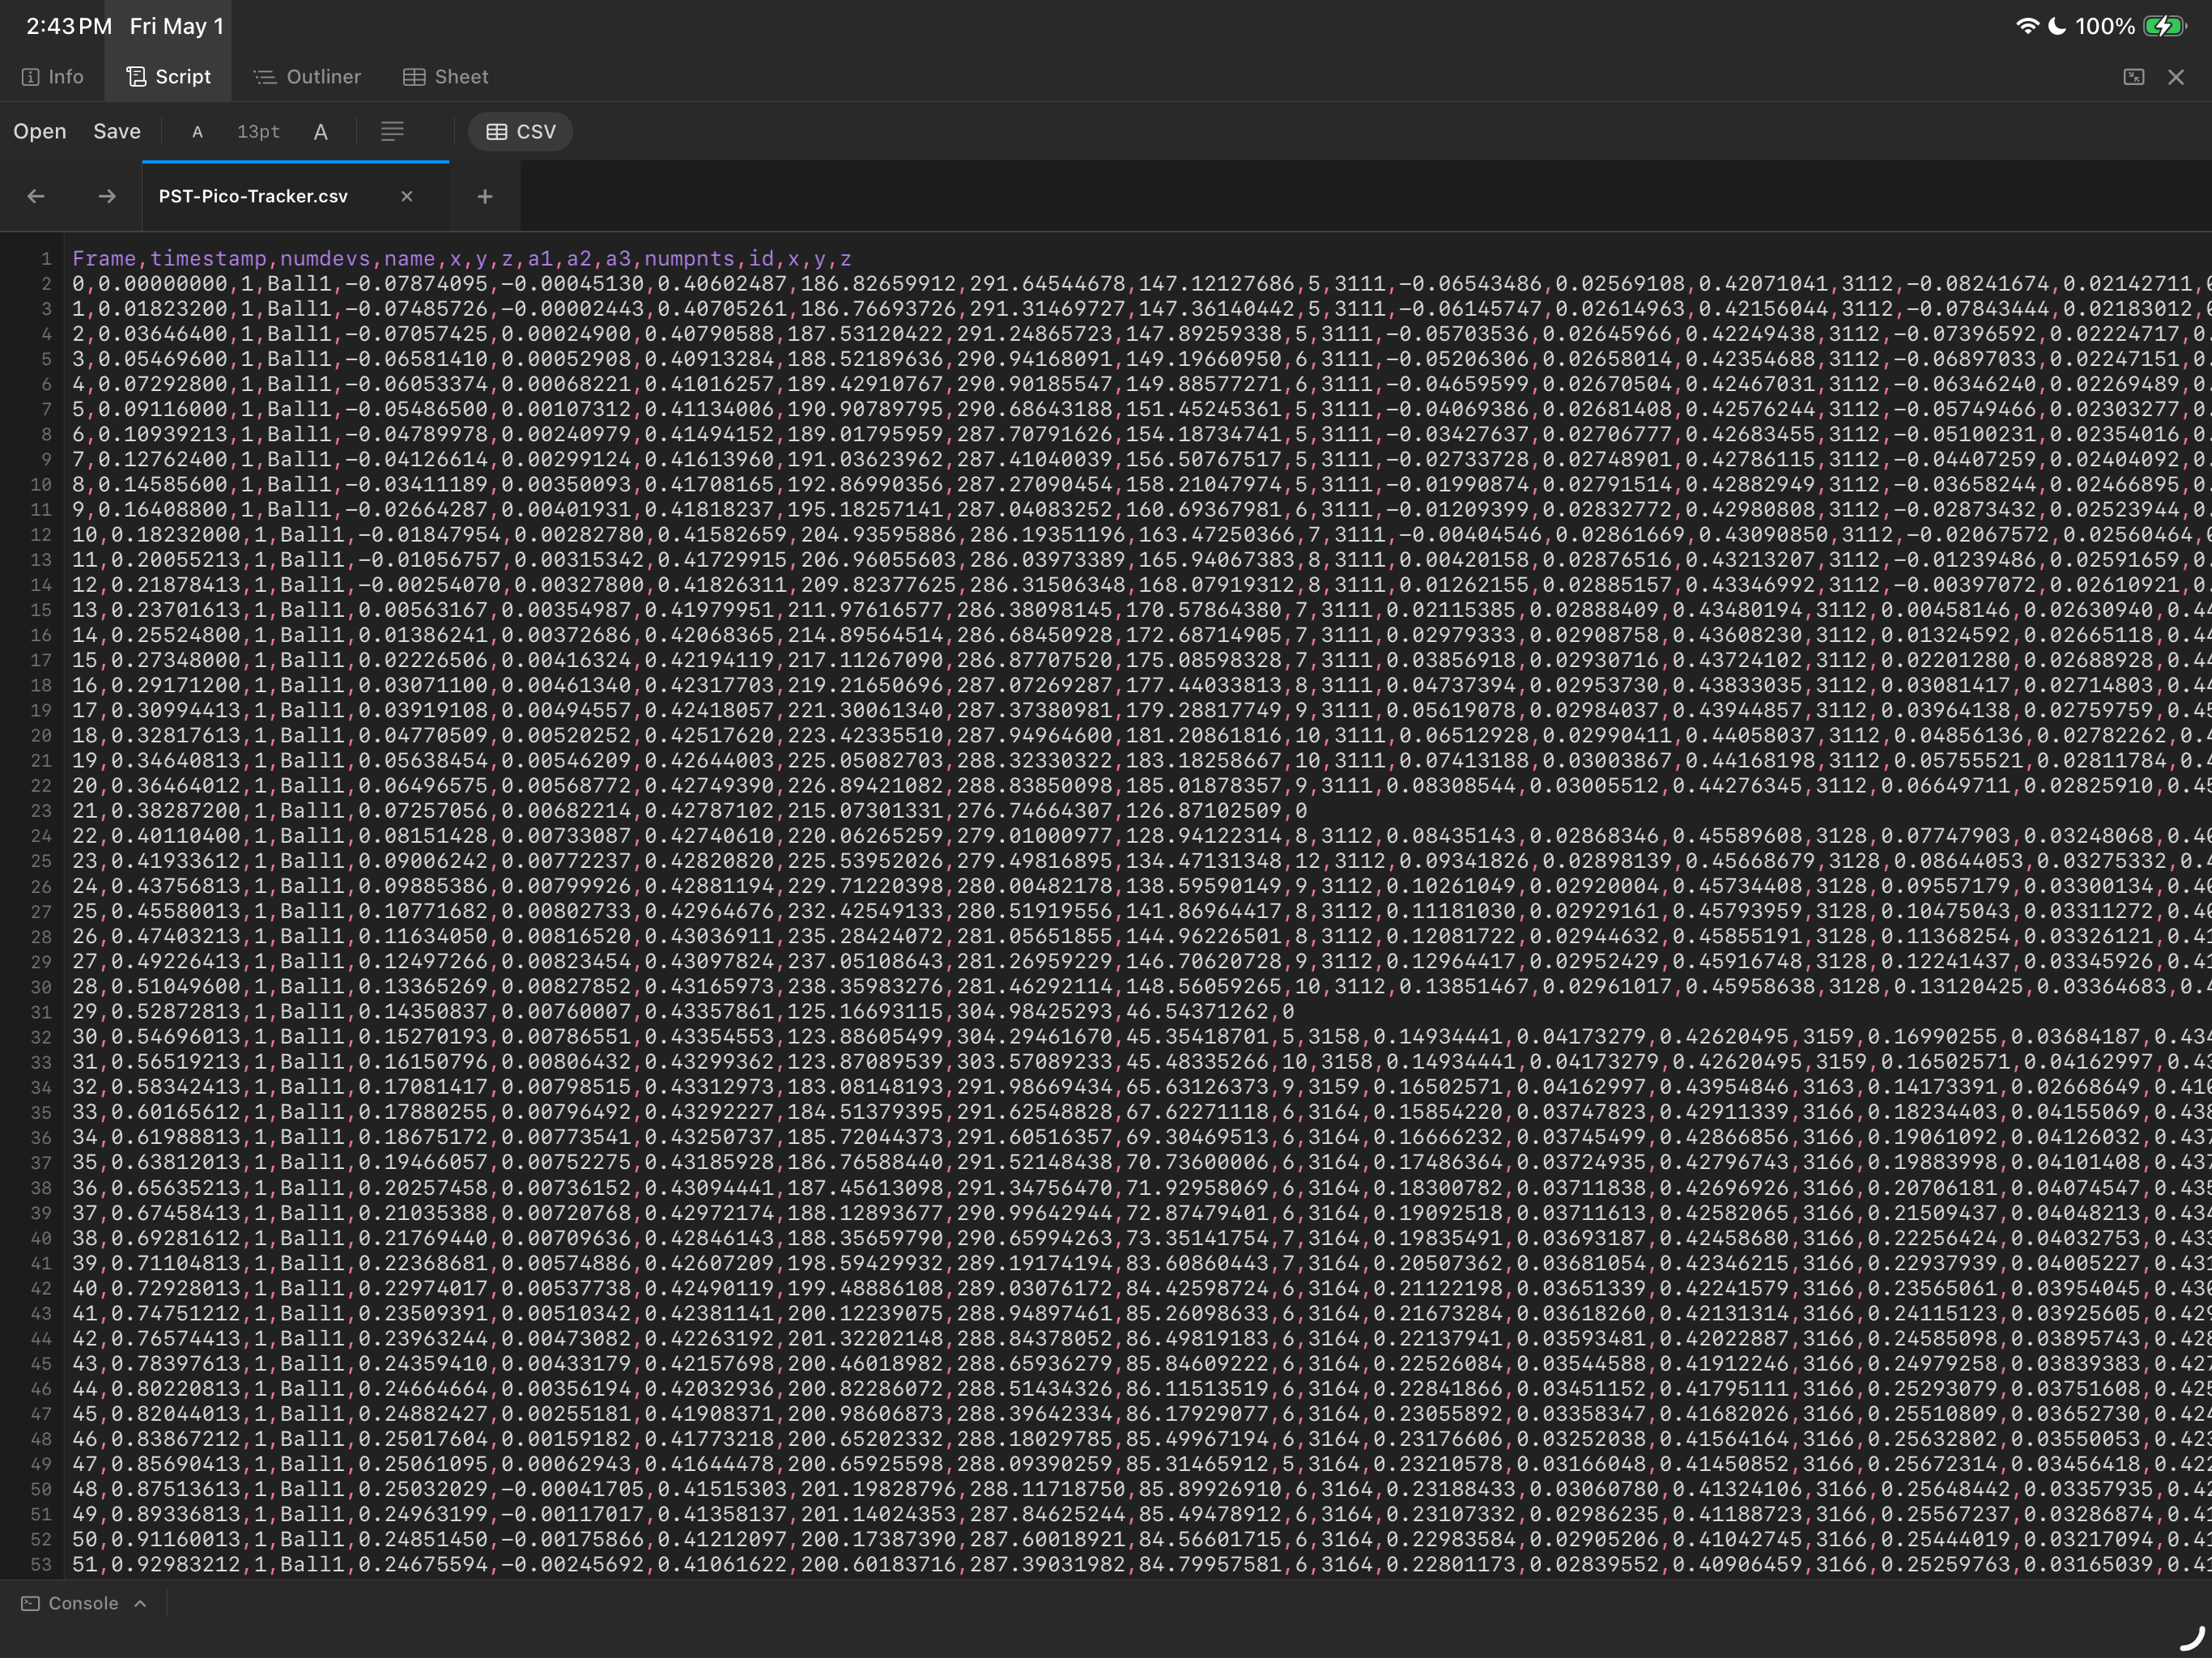Close the PST-Pico-Tracker.csv tab
2212x1658 pixels.
(x=407, y=197)
